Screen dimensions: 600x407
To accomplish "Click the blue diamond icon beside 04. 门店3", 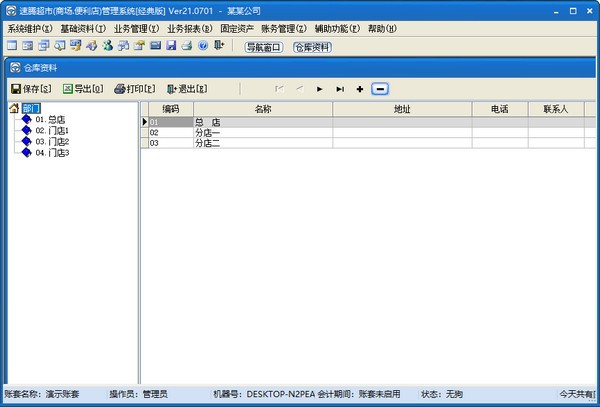I will (x=26, y=153).
